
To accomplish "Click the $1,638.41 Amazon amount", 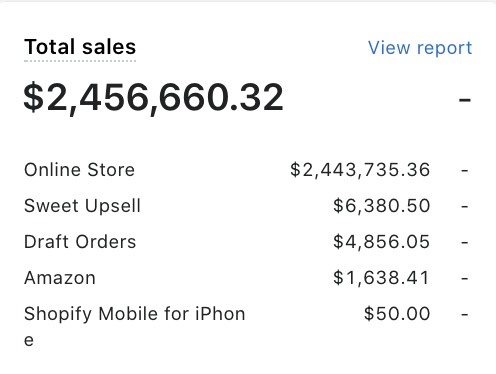I will point(381,278).
